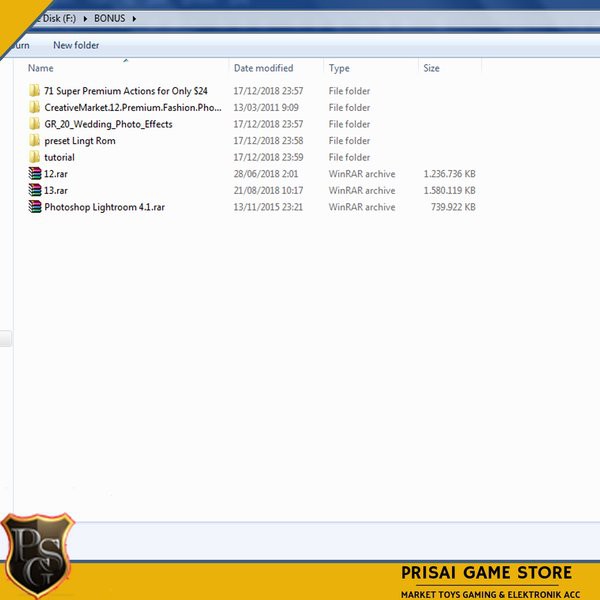This screenshot has width=600, height=600.
Task: Click the PSG shield logo
Action: coord(38,556)
